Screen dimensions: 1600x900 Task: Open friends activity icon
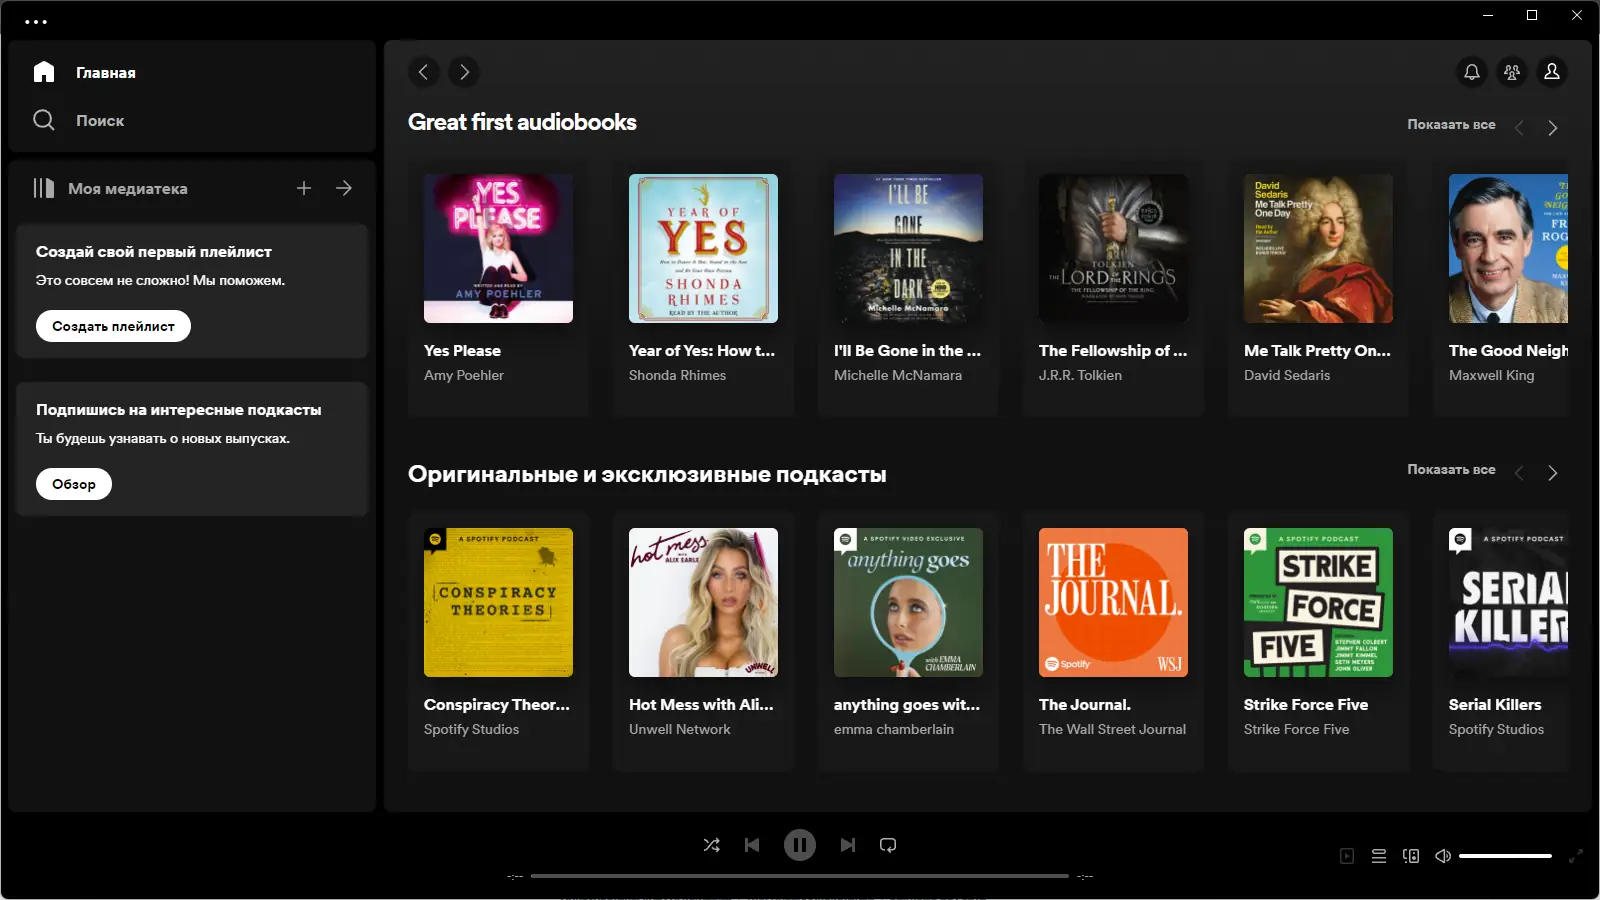pos(1512,72)
